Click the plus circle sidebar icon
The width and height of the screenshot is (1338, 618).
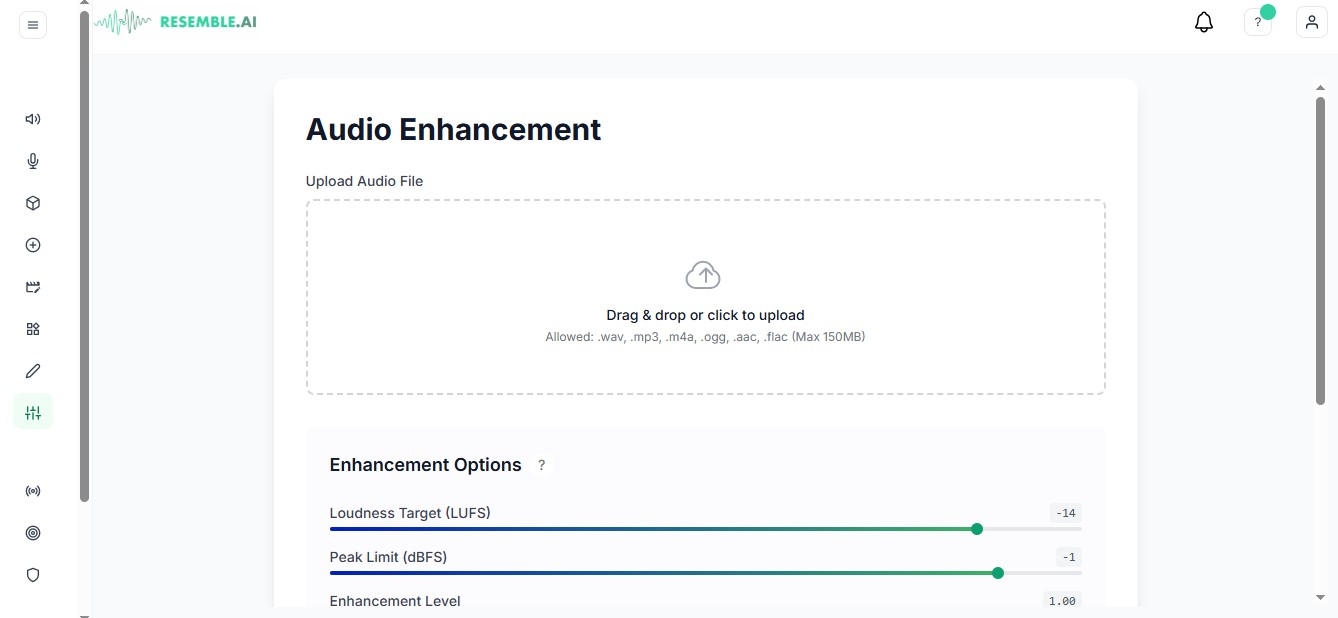[33, 245]
